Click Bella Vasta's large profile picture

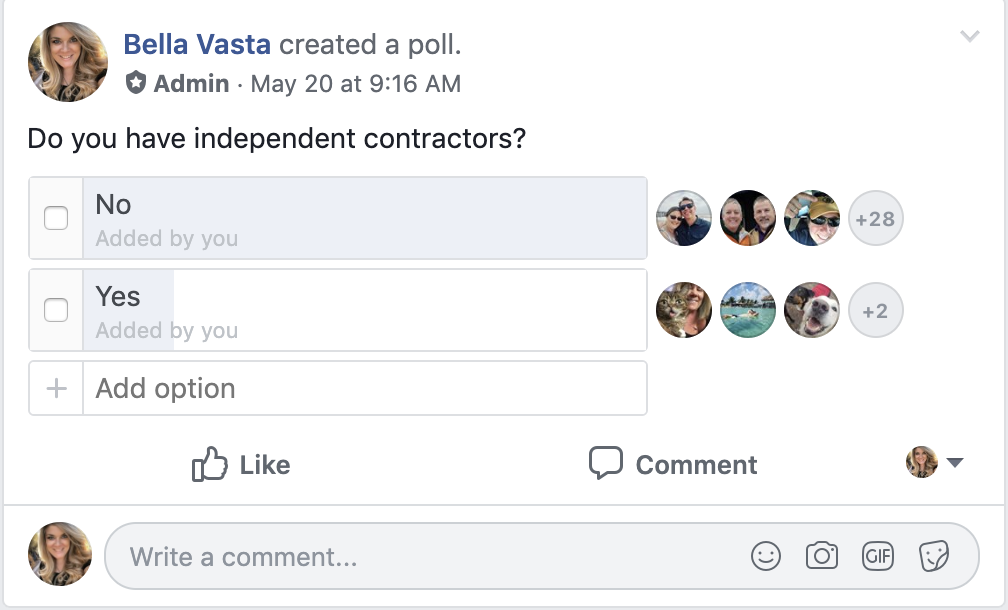click(68, 62)
